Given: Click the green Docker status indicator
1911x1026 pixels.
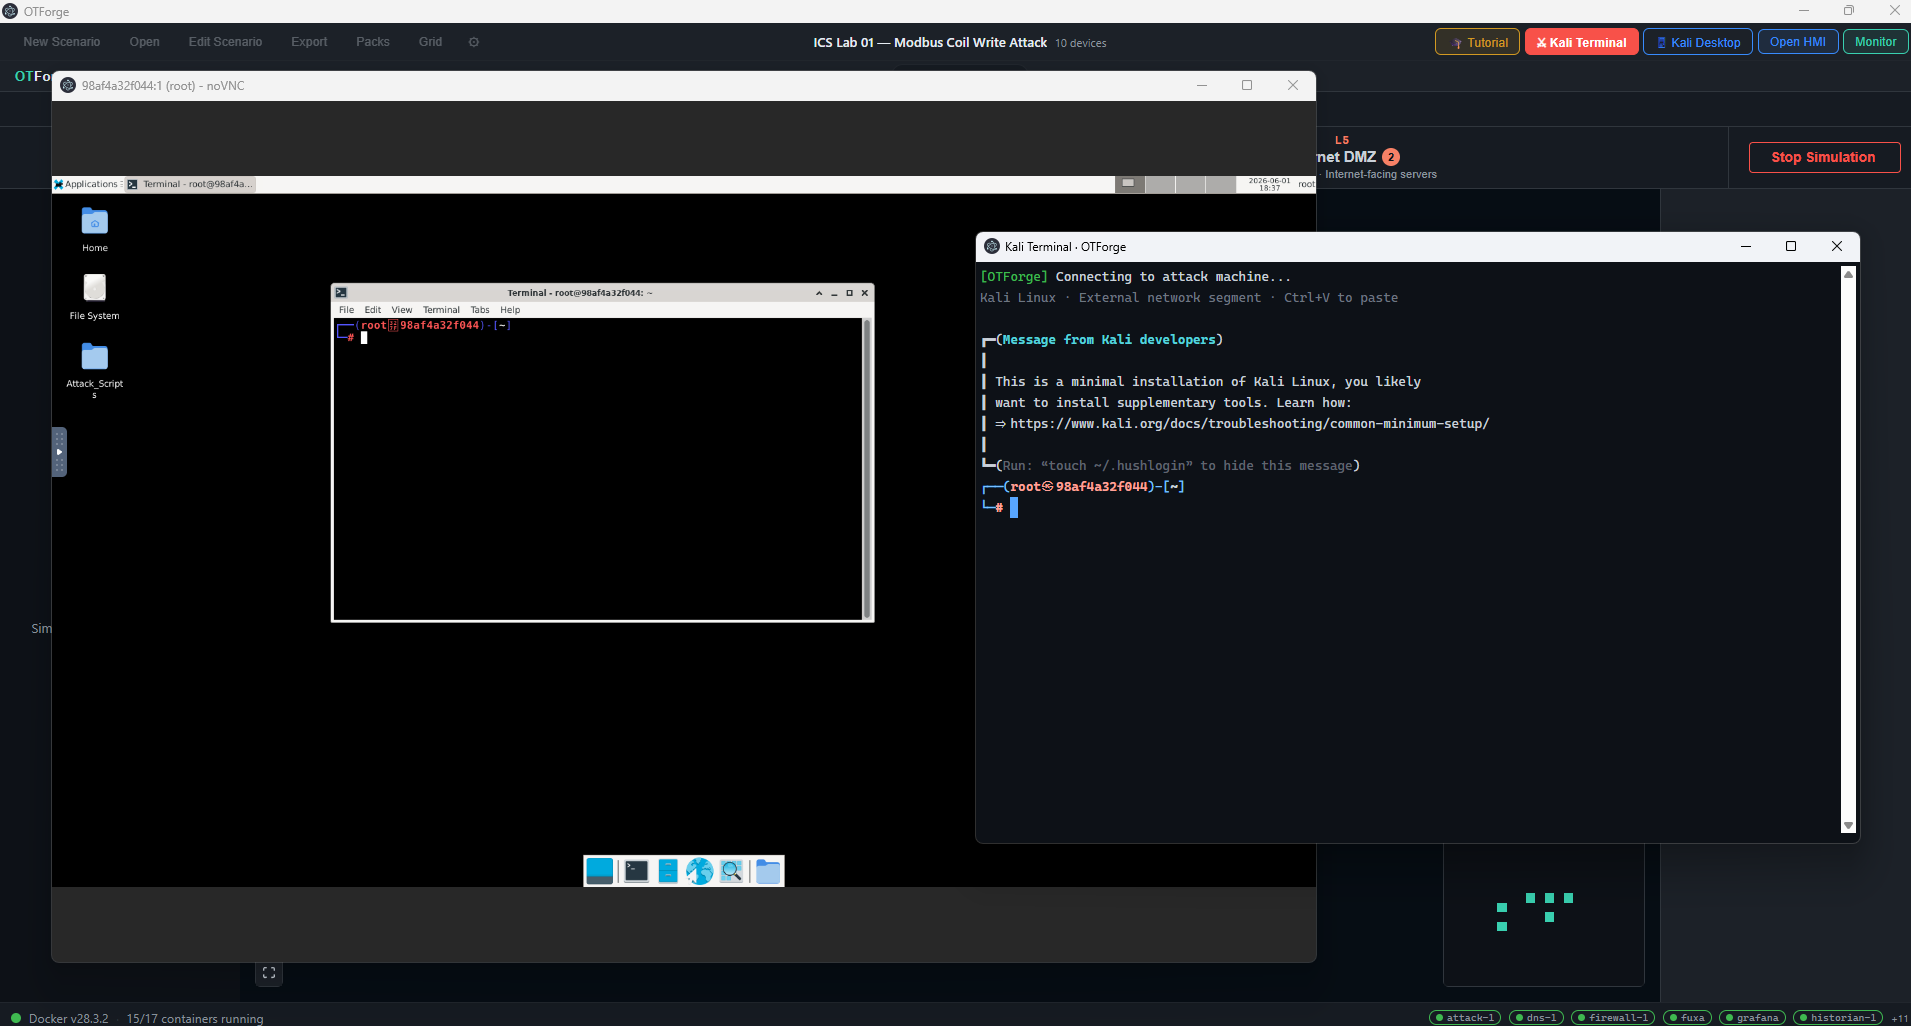Looking at the screenshot, I should point(15,1018).
